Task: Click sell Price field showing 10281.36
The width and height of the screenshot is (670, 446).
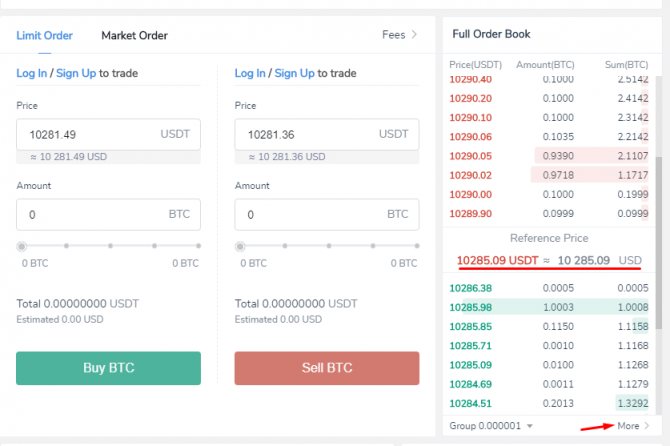Action: tap(327, 134)
